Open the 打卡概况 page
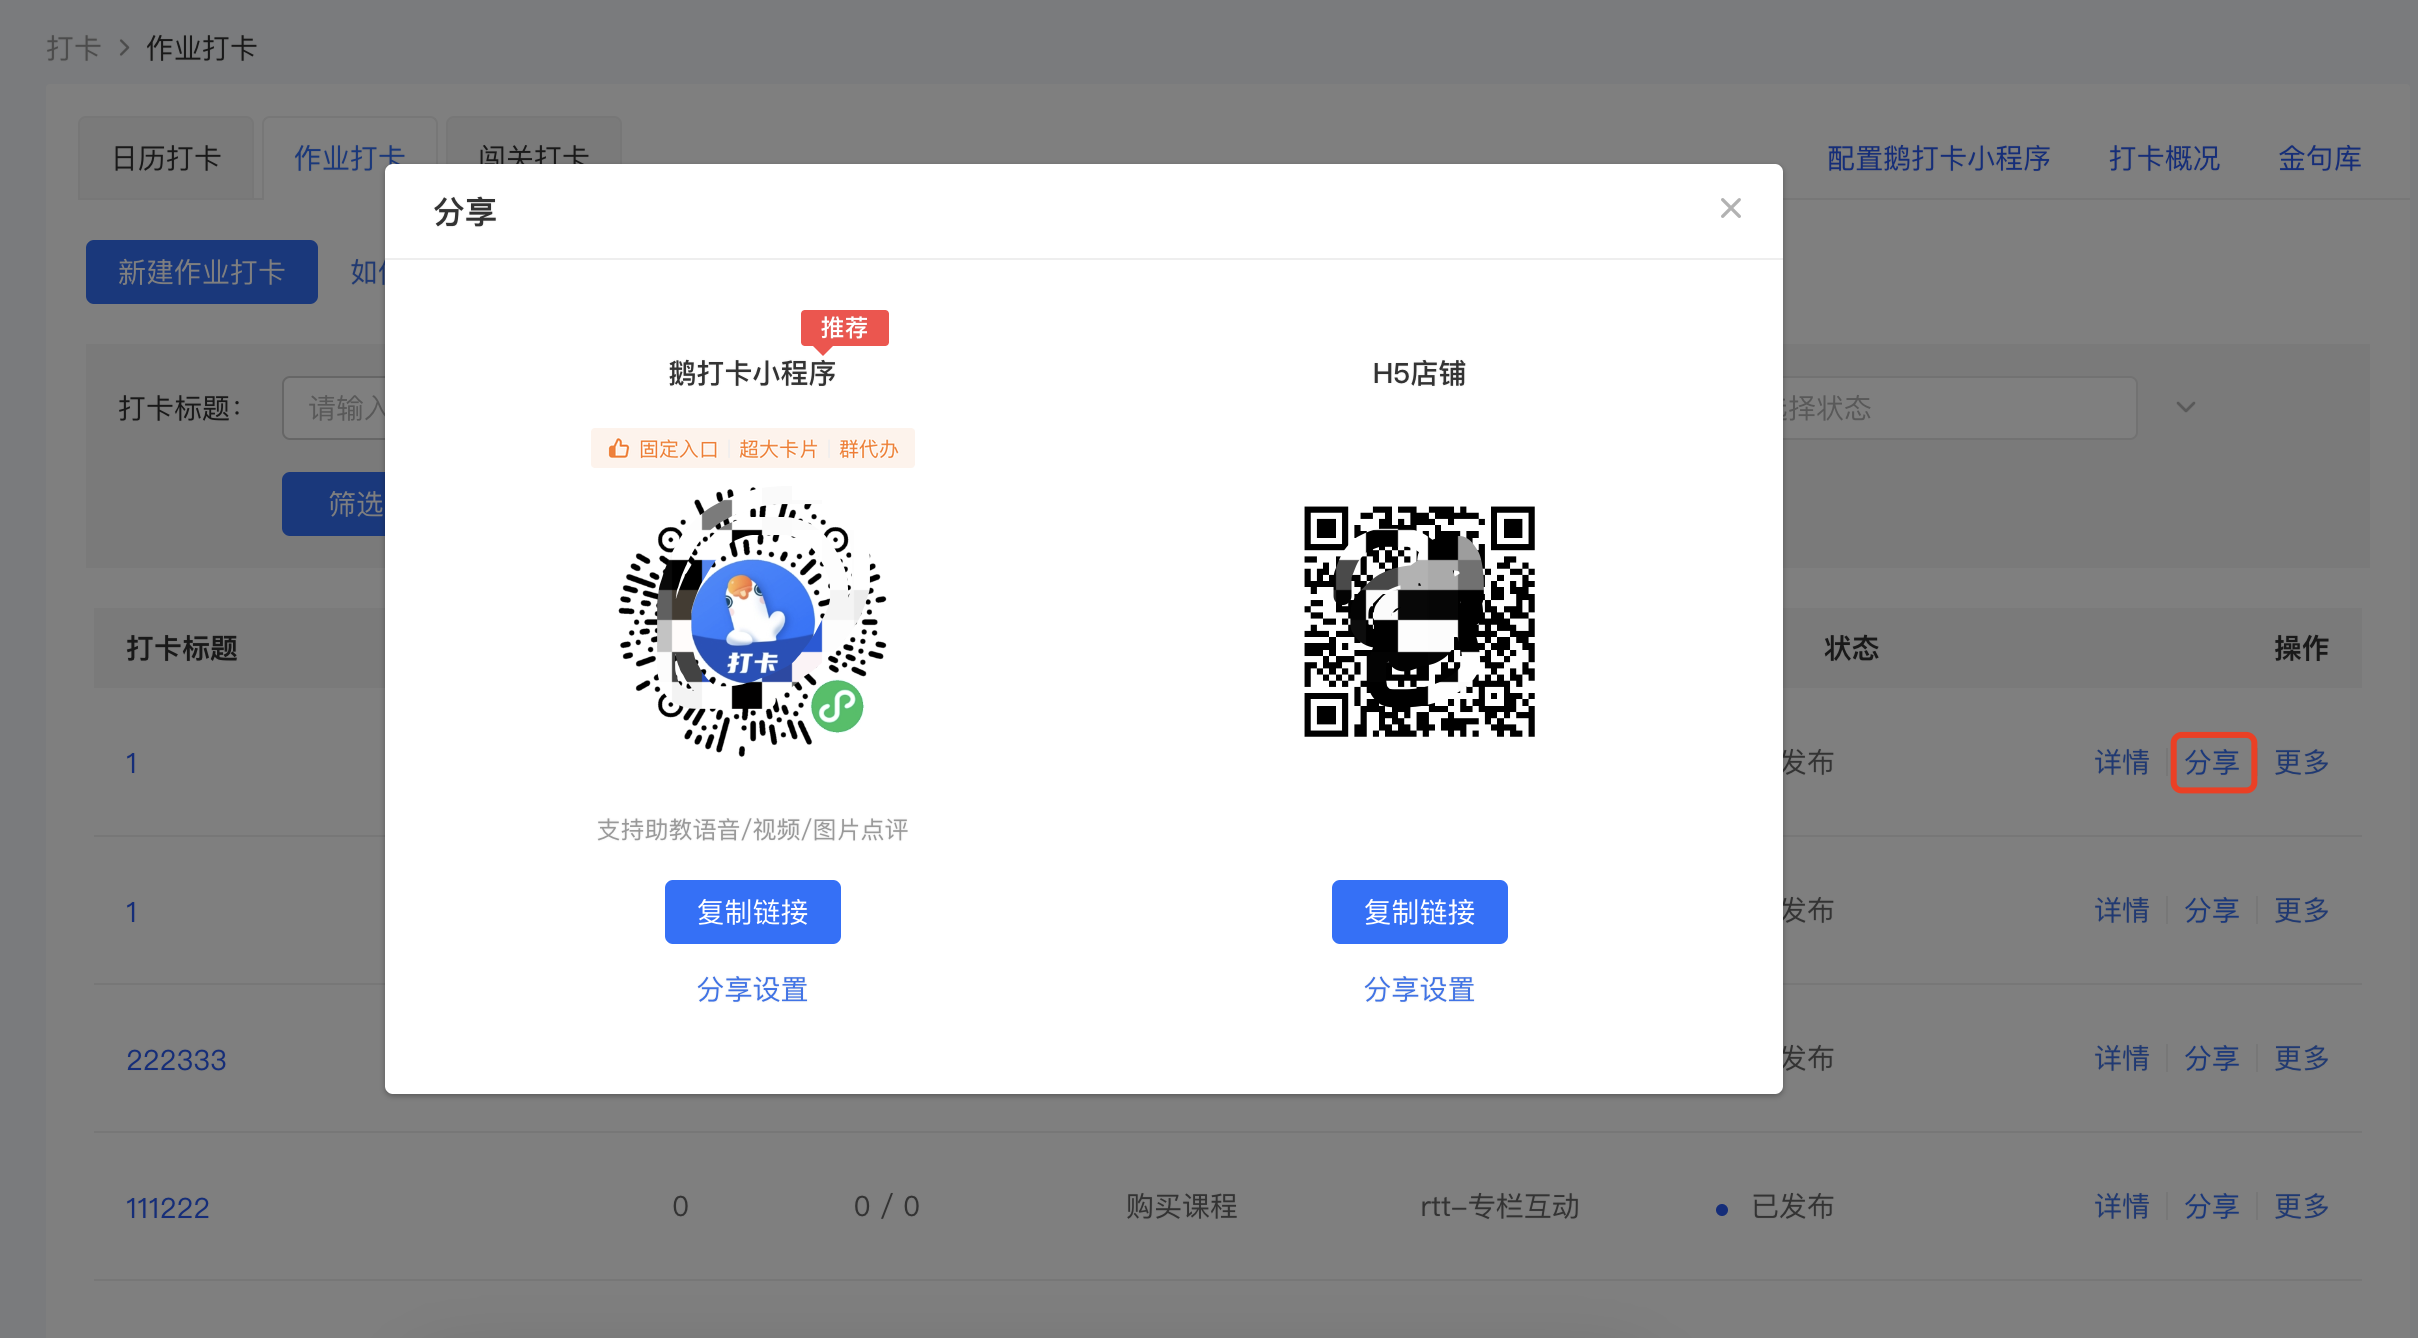 pos(2164,158)
